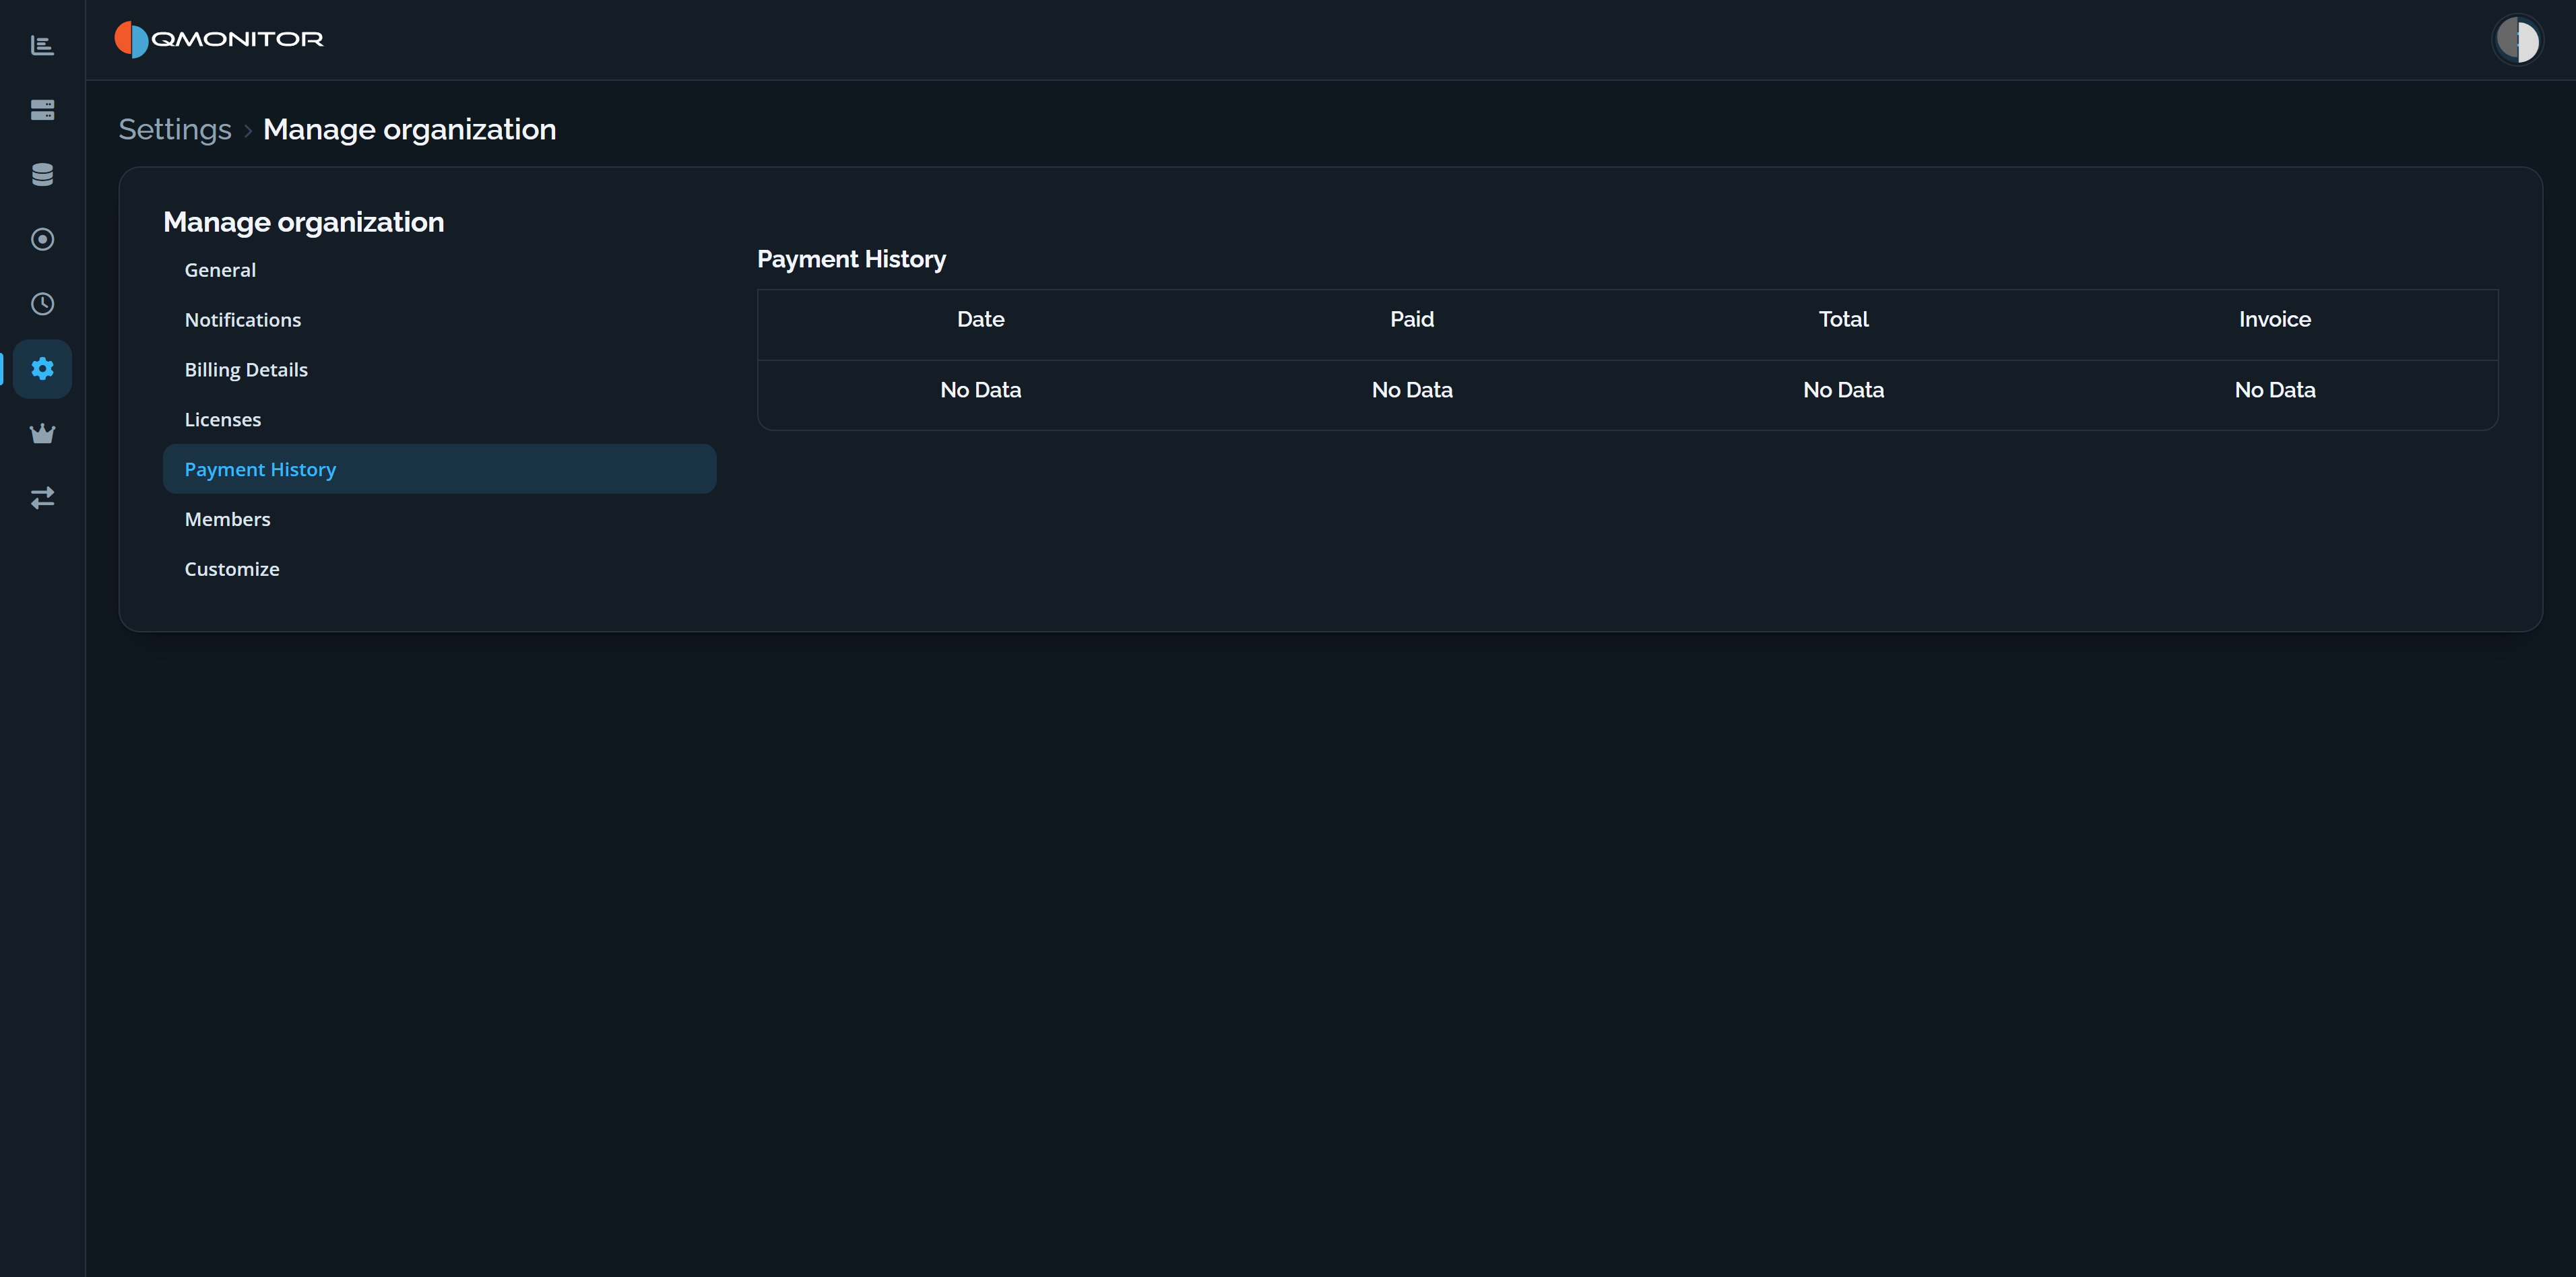Open the database stack sidebar icon
Image resolution: width=2576 pixels, height=1277 pixels.
coord(42,175)
